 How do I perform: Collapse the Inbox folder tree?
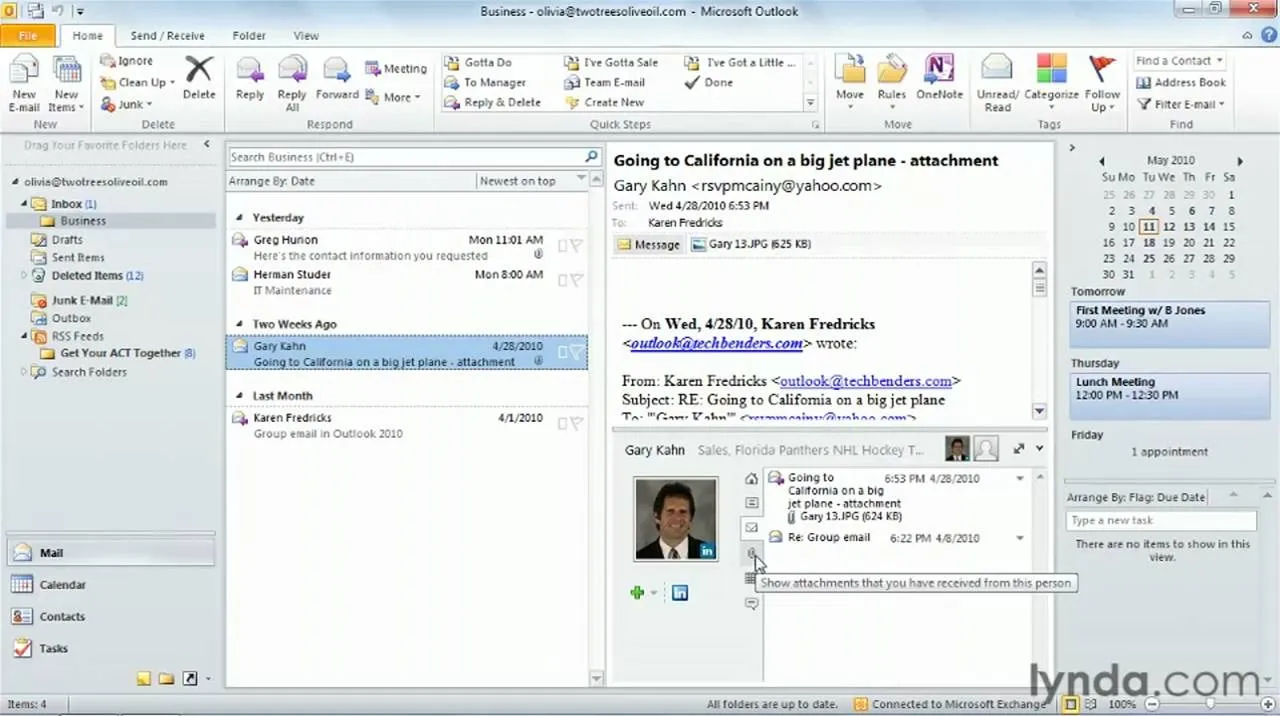pyautogui.click(x=25, y=204)
